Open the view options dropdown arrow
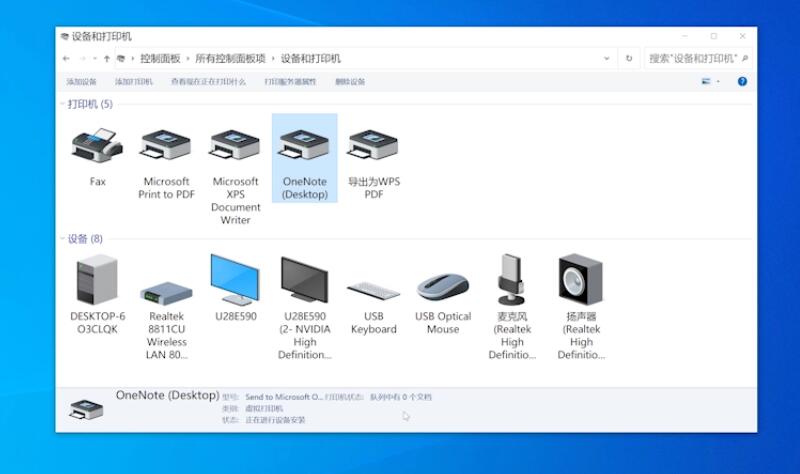800x474 pixels. pos(718,82)
